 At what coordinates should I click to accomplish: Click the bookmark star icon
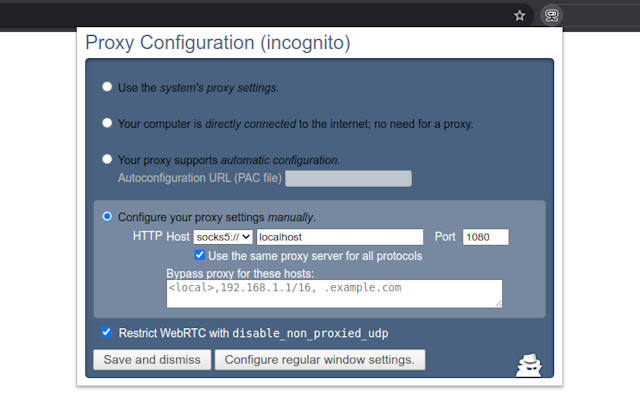point(520,15)
